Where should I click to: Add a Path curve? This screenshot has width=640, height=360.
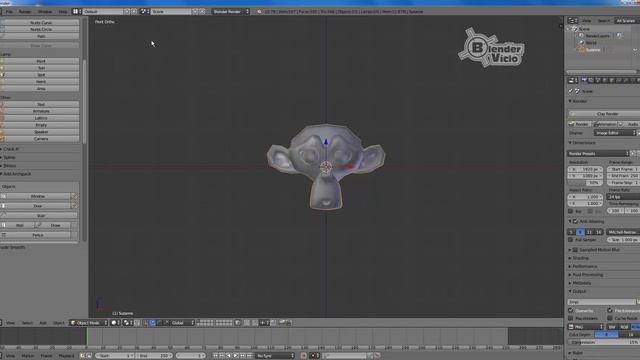coord(41,36)
